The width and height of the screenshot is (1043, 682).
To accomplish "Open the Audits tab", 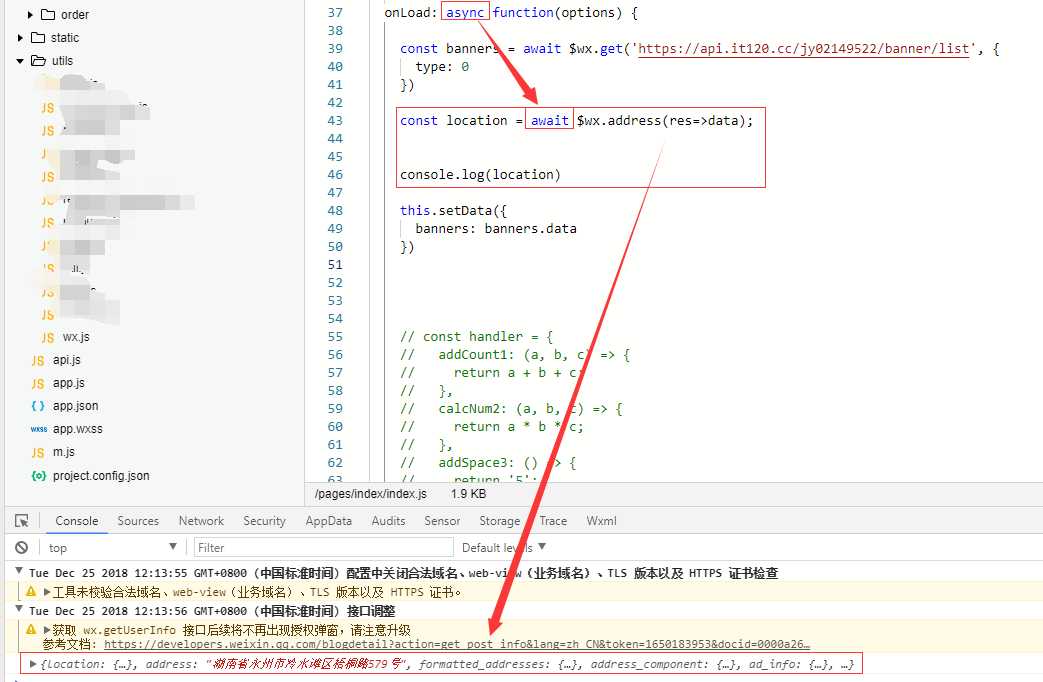I will point(388,521).
